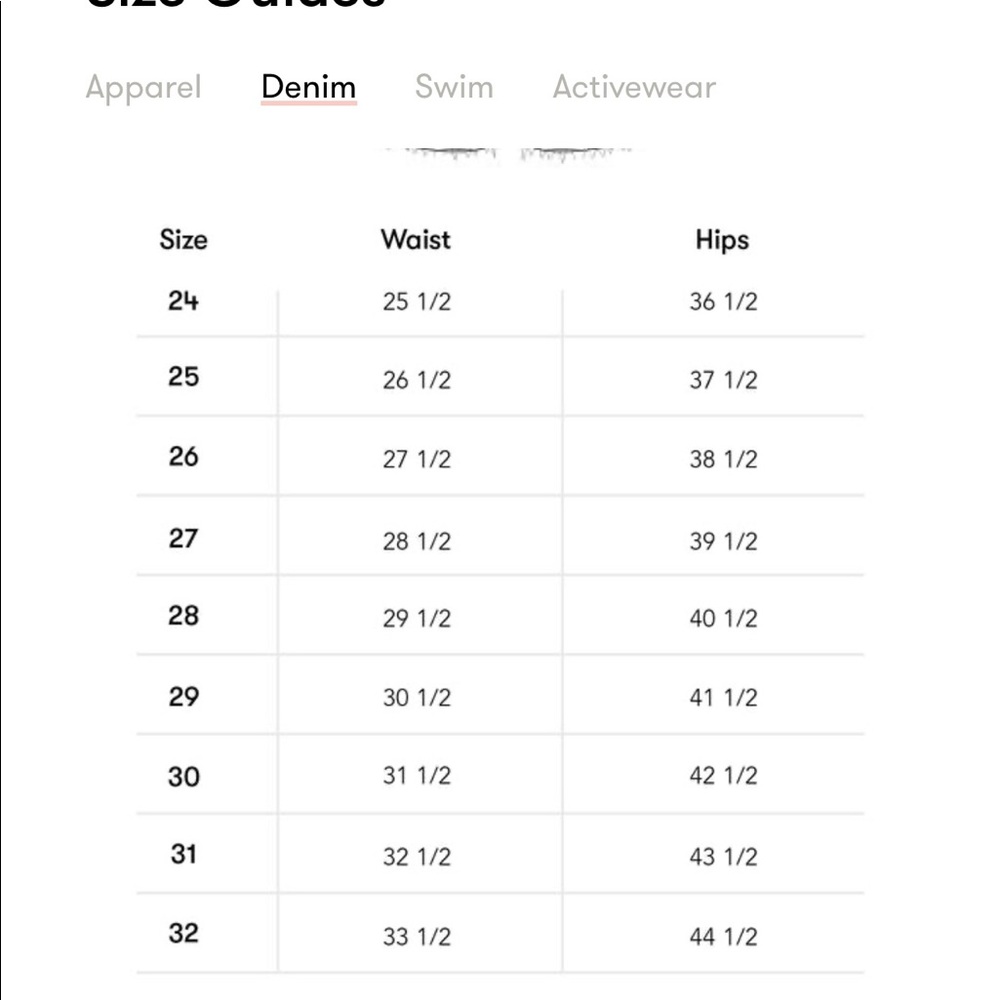Select size 31 row label

click(x=183, y=854)
